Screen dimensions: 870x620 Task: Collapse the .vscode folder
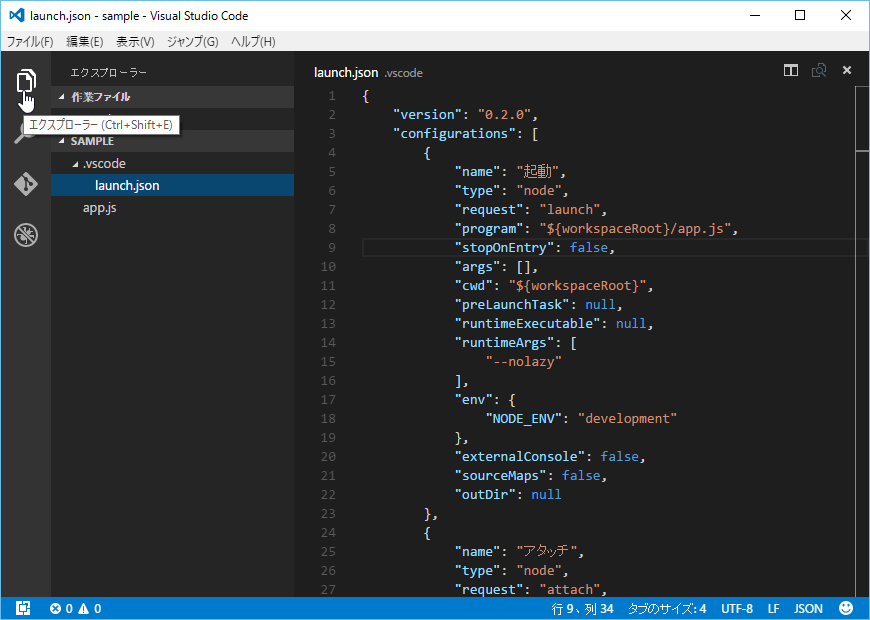click(x=104, y=163)
